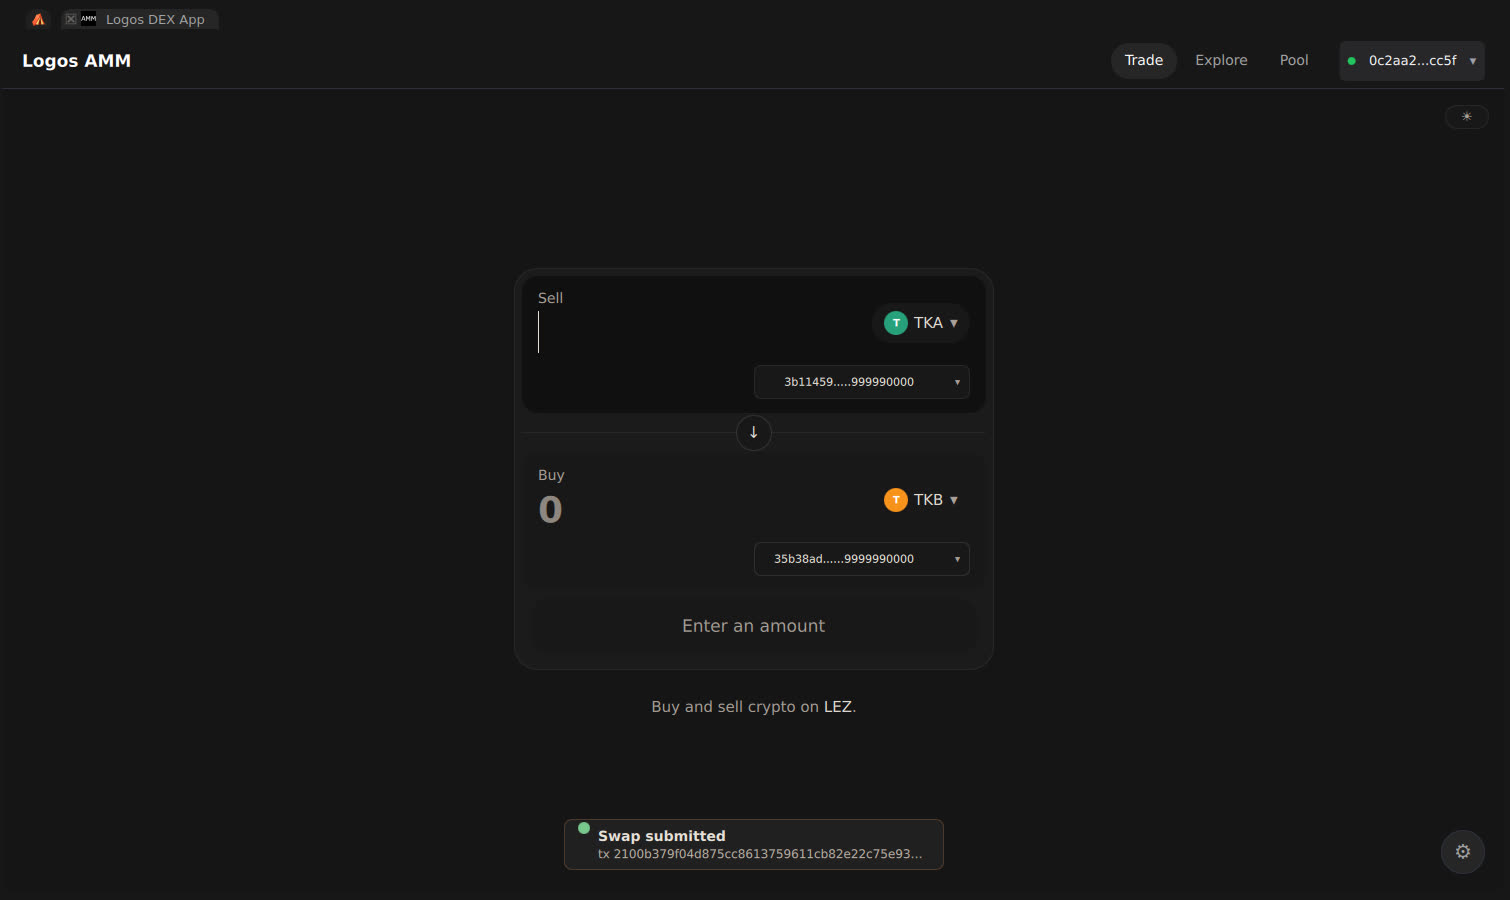Go to the Explore tab
The width and height of the screenshot is (1510, 900).
(x=1221, y=60)
